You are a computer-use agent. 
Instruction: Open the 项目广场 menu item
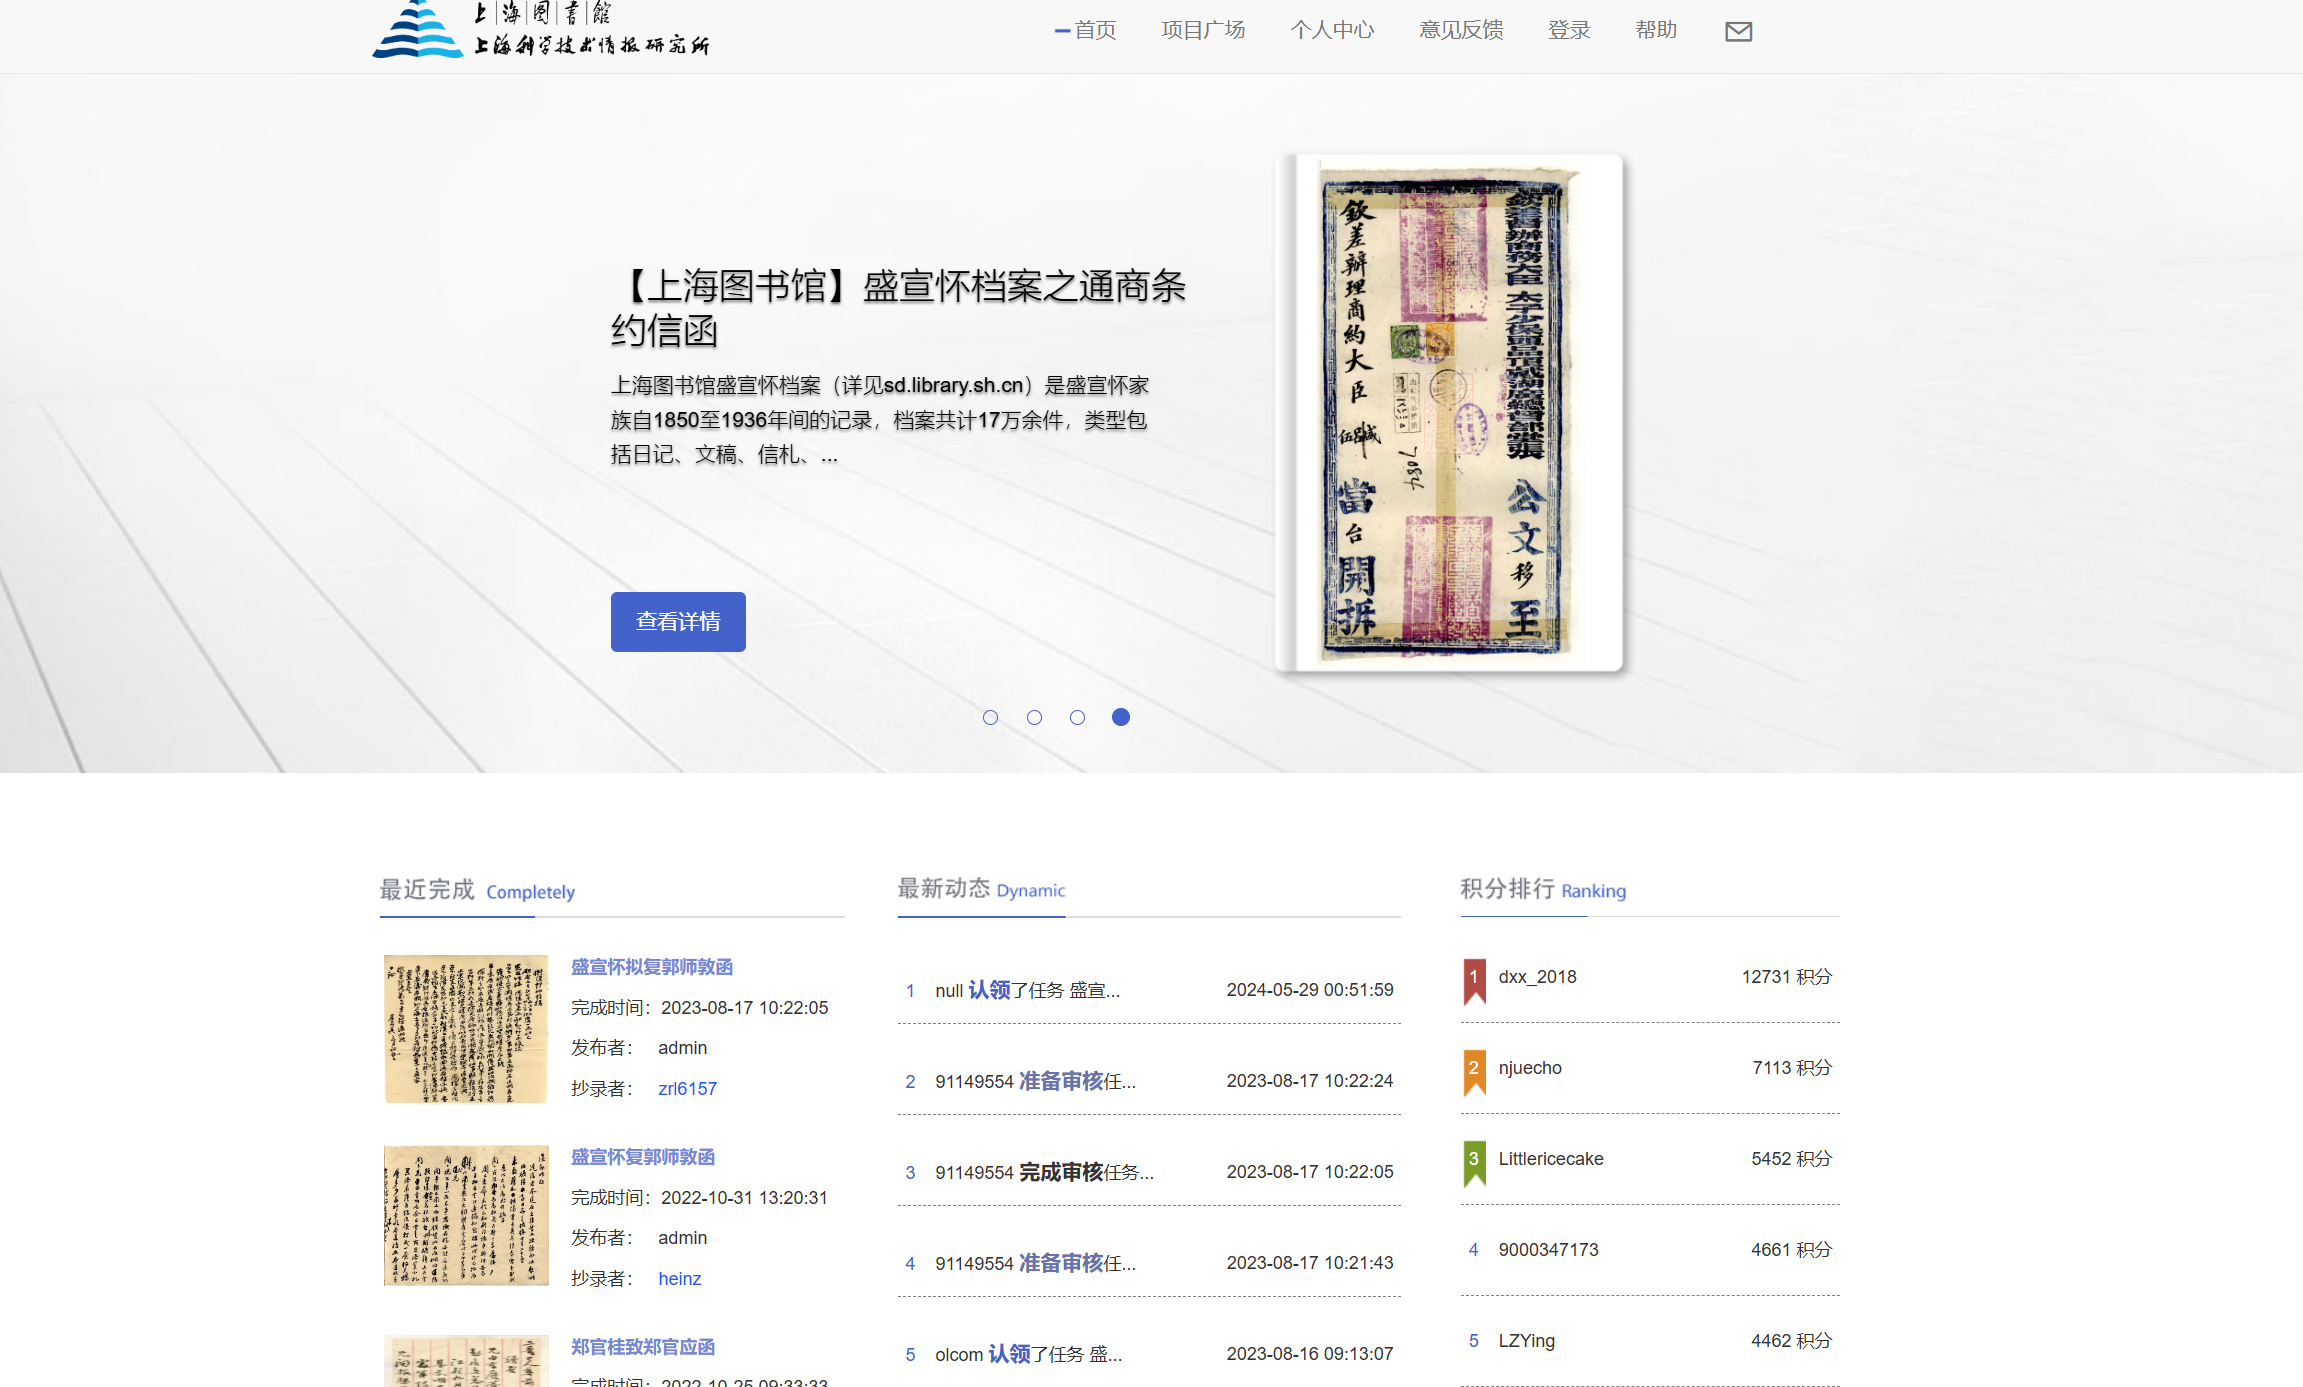(1203, 30)
